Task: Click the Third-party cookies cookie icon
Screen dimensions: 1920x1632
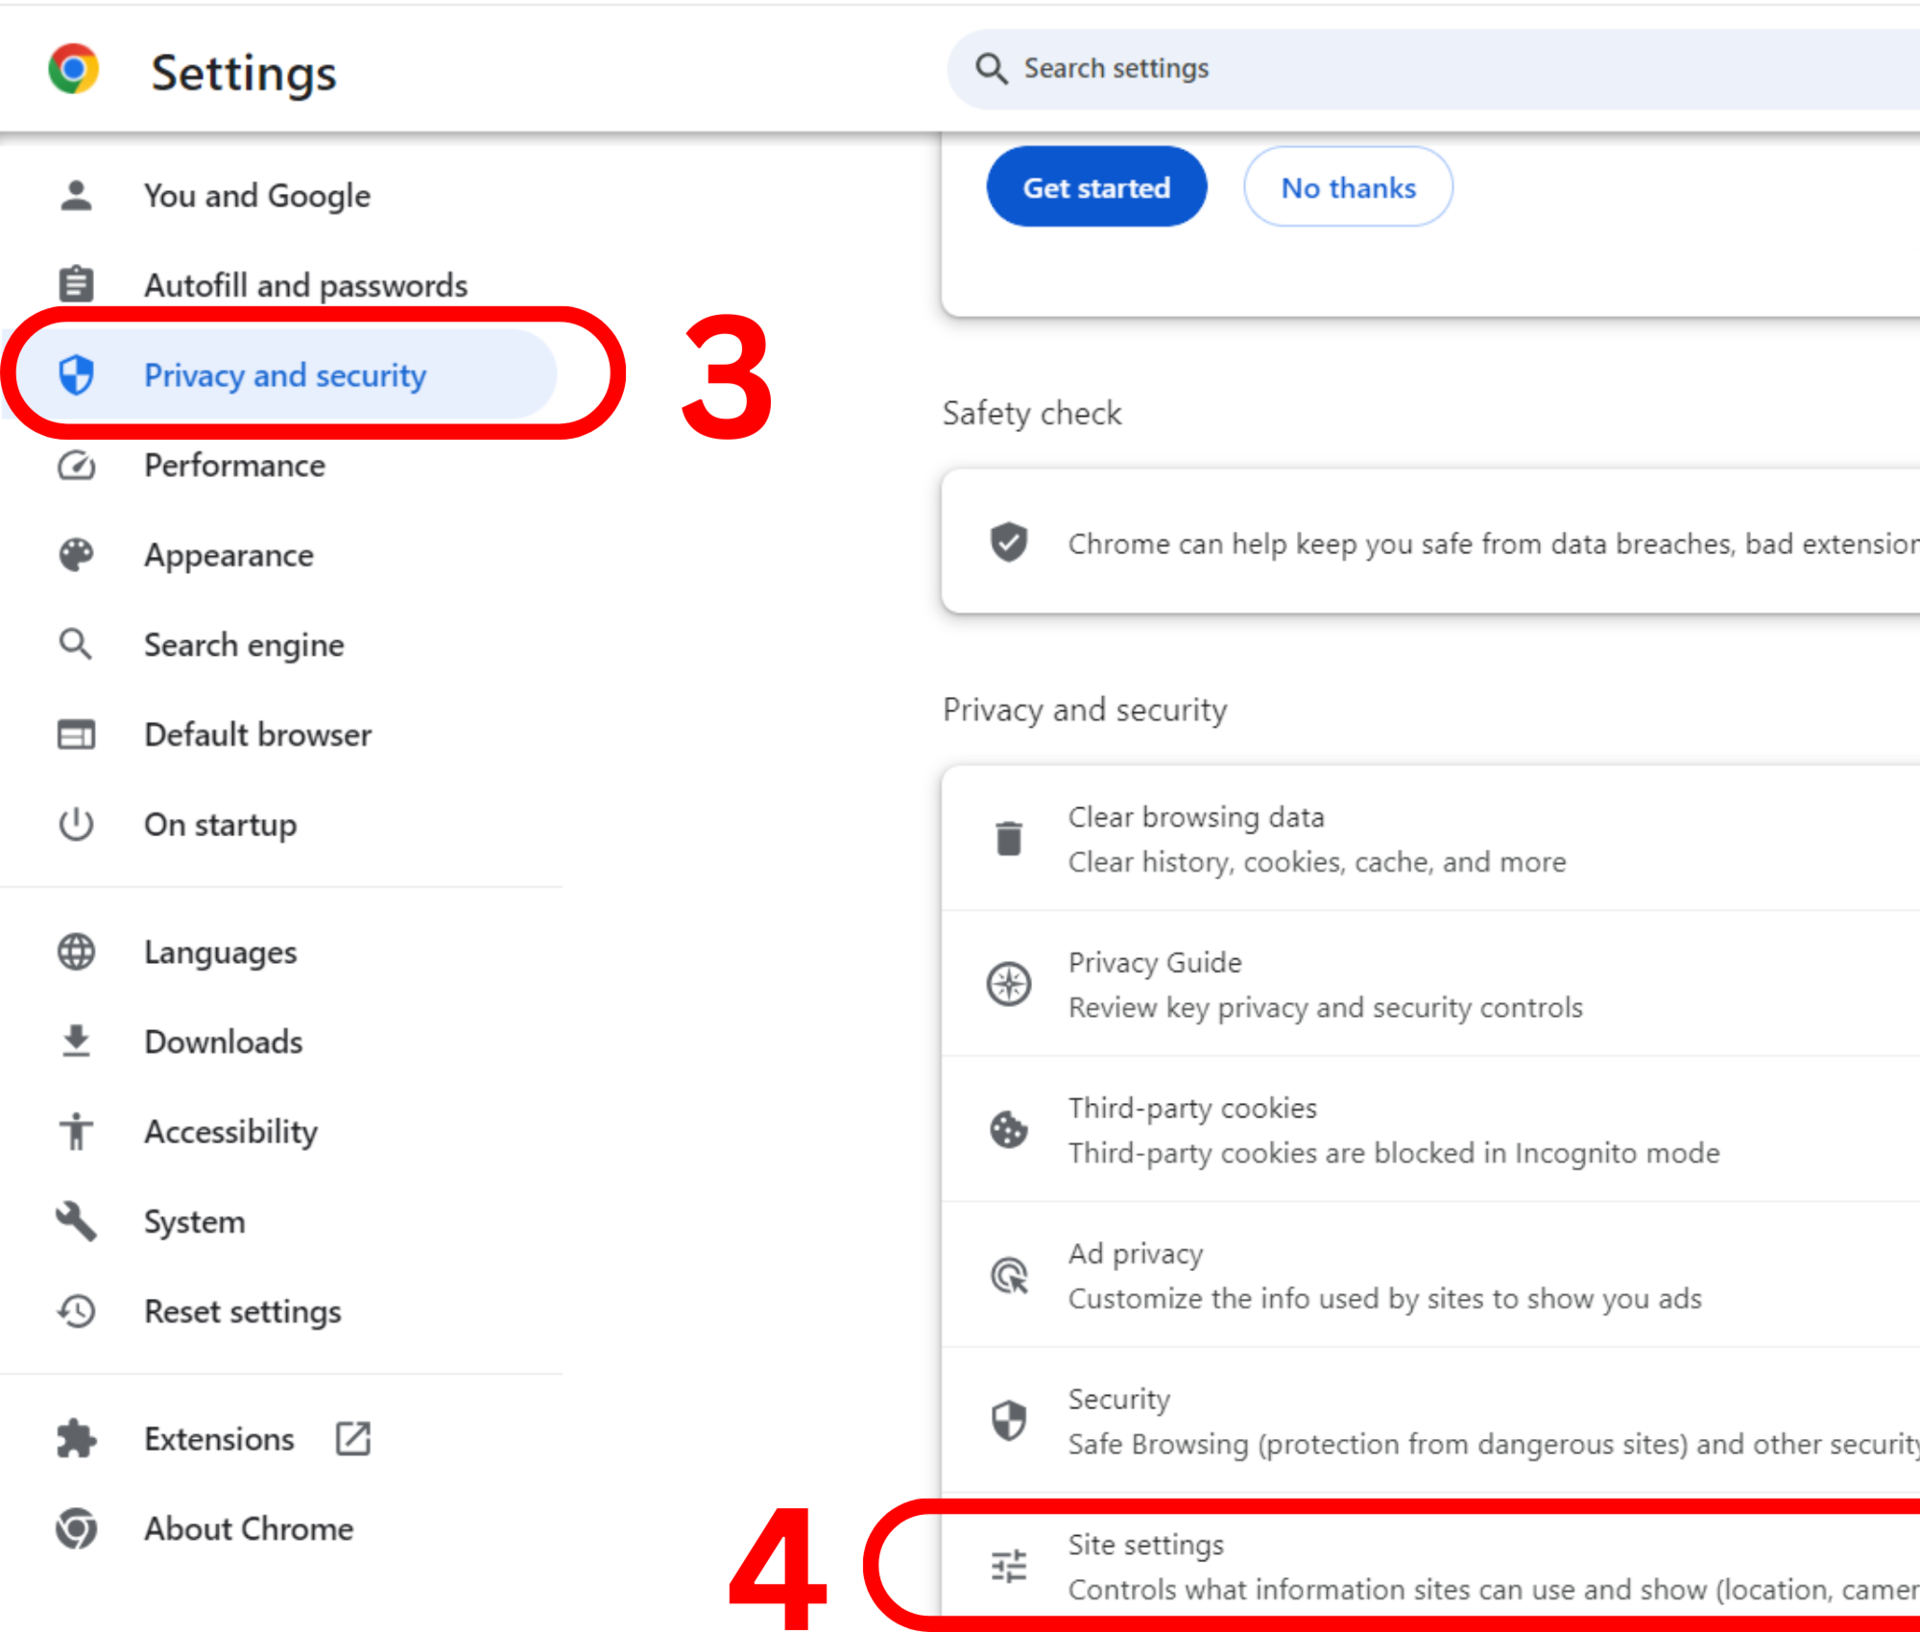Action: point(1009,1129)
